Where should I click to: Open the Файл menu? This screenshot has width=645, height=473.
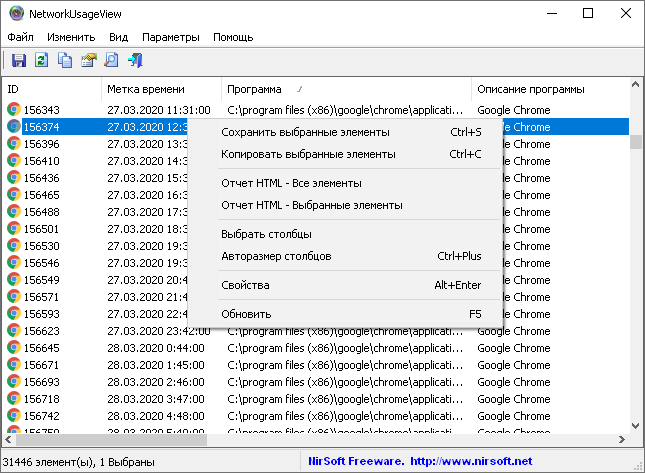pyautogui.click(x=20, y=37)
